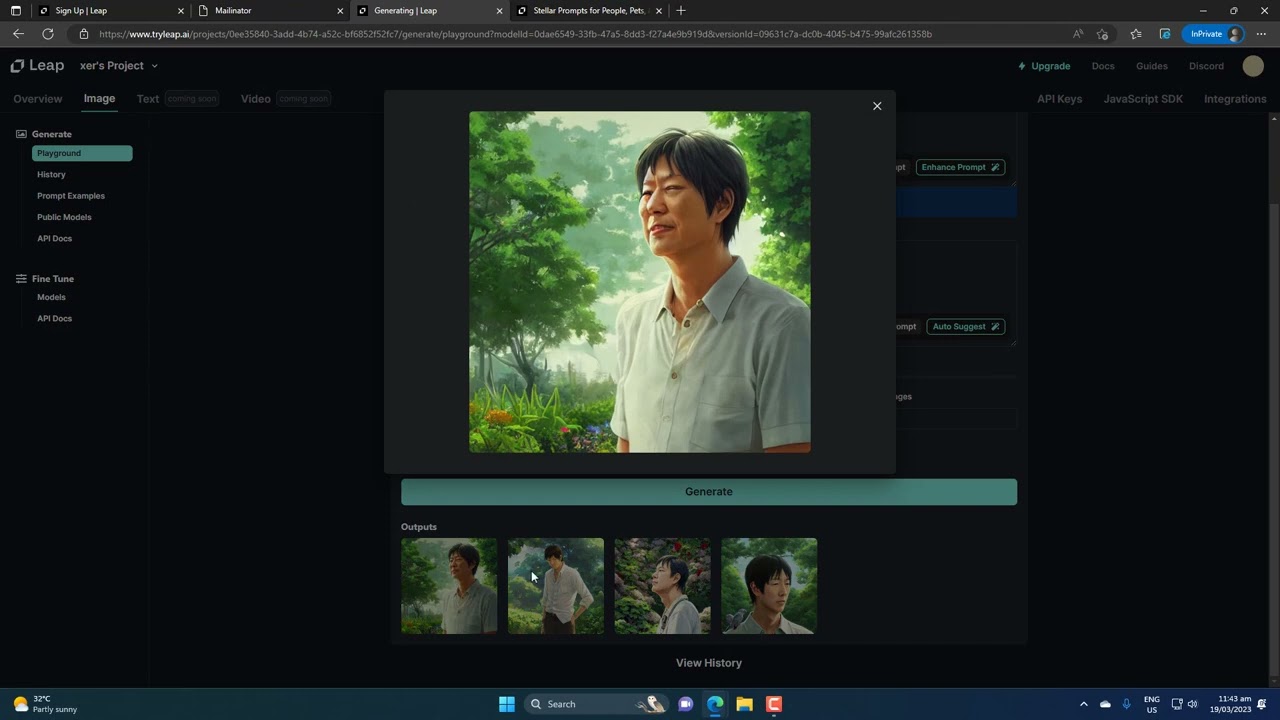Select the second output thumbnail
The image size is (1280, 720).
coord(555,586)
